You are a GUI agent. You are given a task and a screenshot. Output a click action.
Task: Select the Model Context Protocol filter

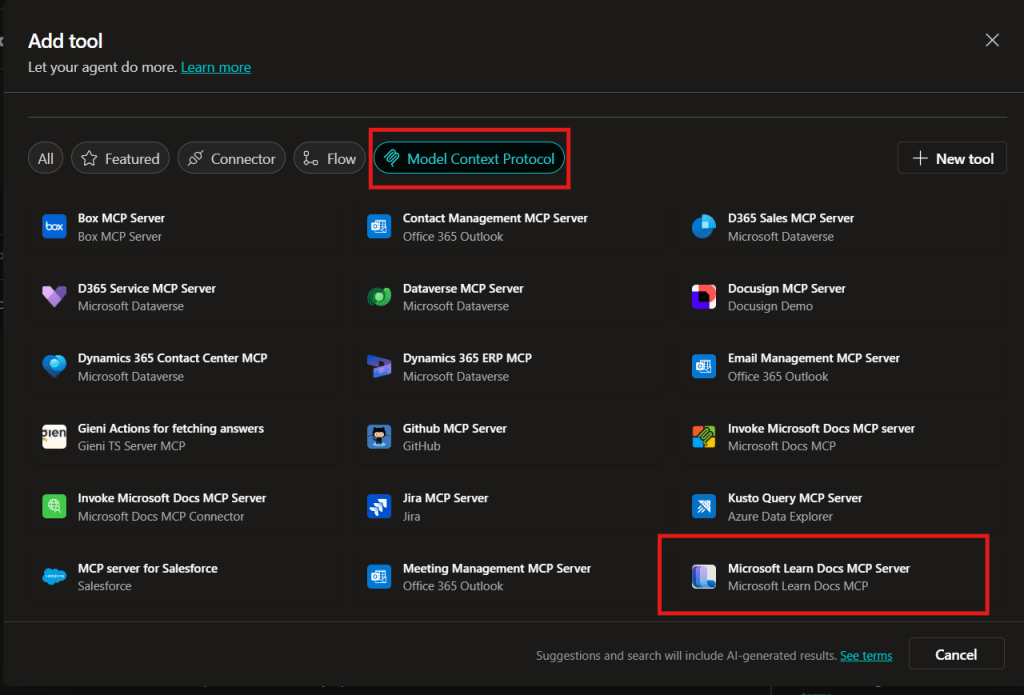(469, 158)
